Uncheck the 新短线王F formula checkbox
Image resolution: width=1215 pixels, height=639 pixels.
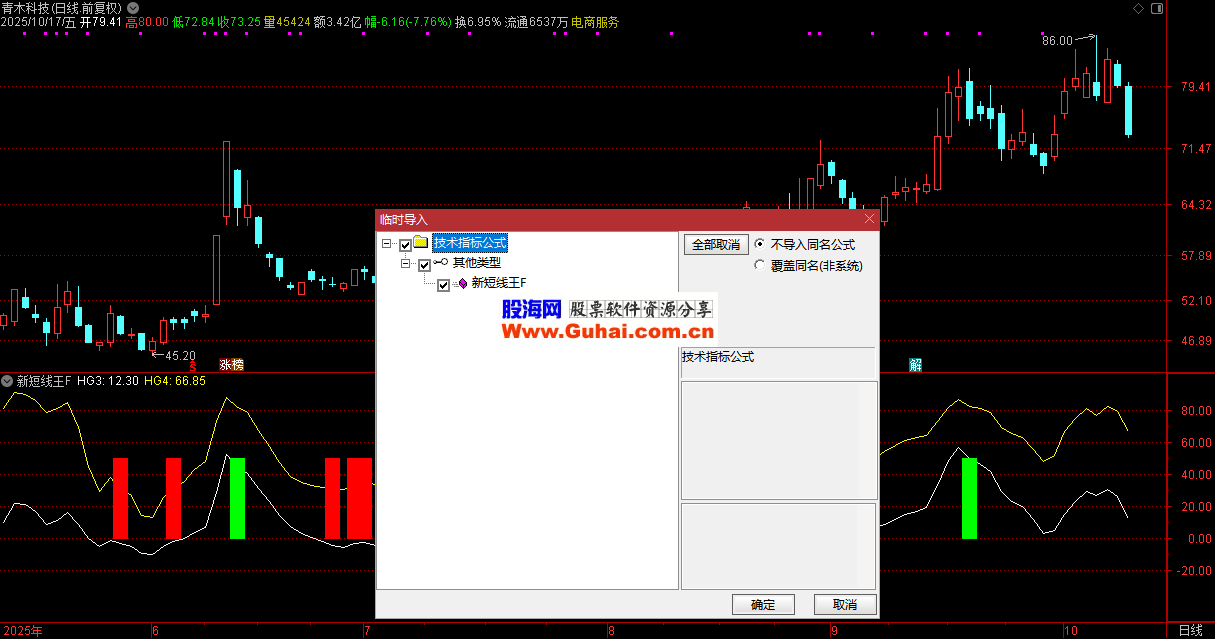(443, 285)
